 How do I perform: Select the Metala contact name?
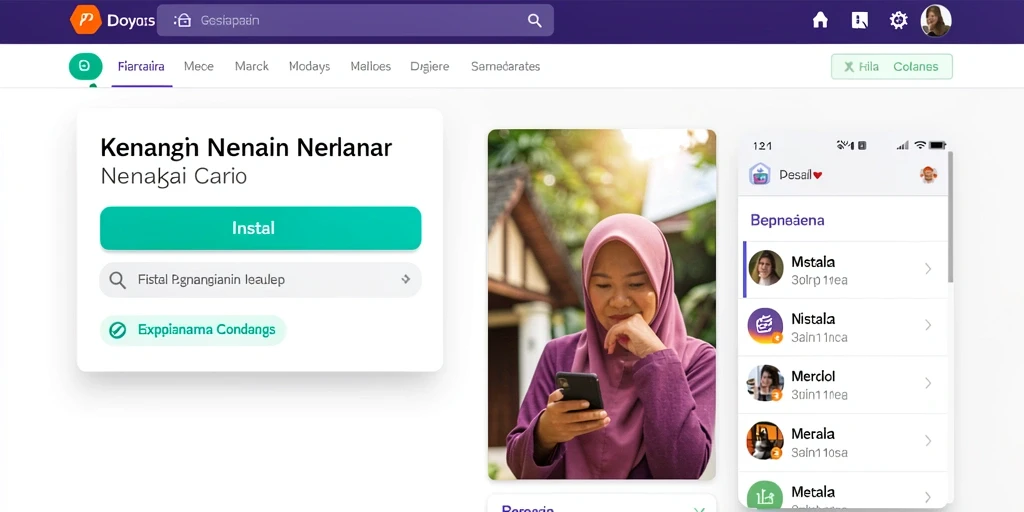point(812,491)
